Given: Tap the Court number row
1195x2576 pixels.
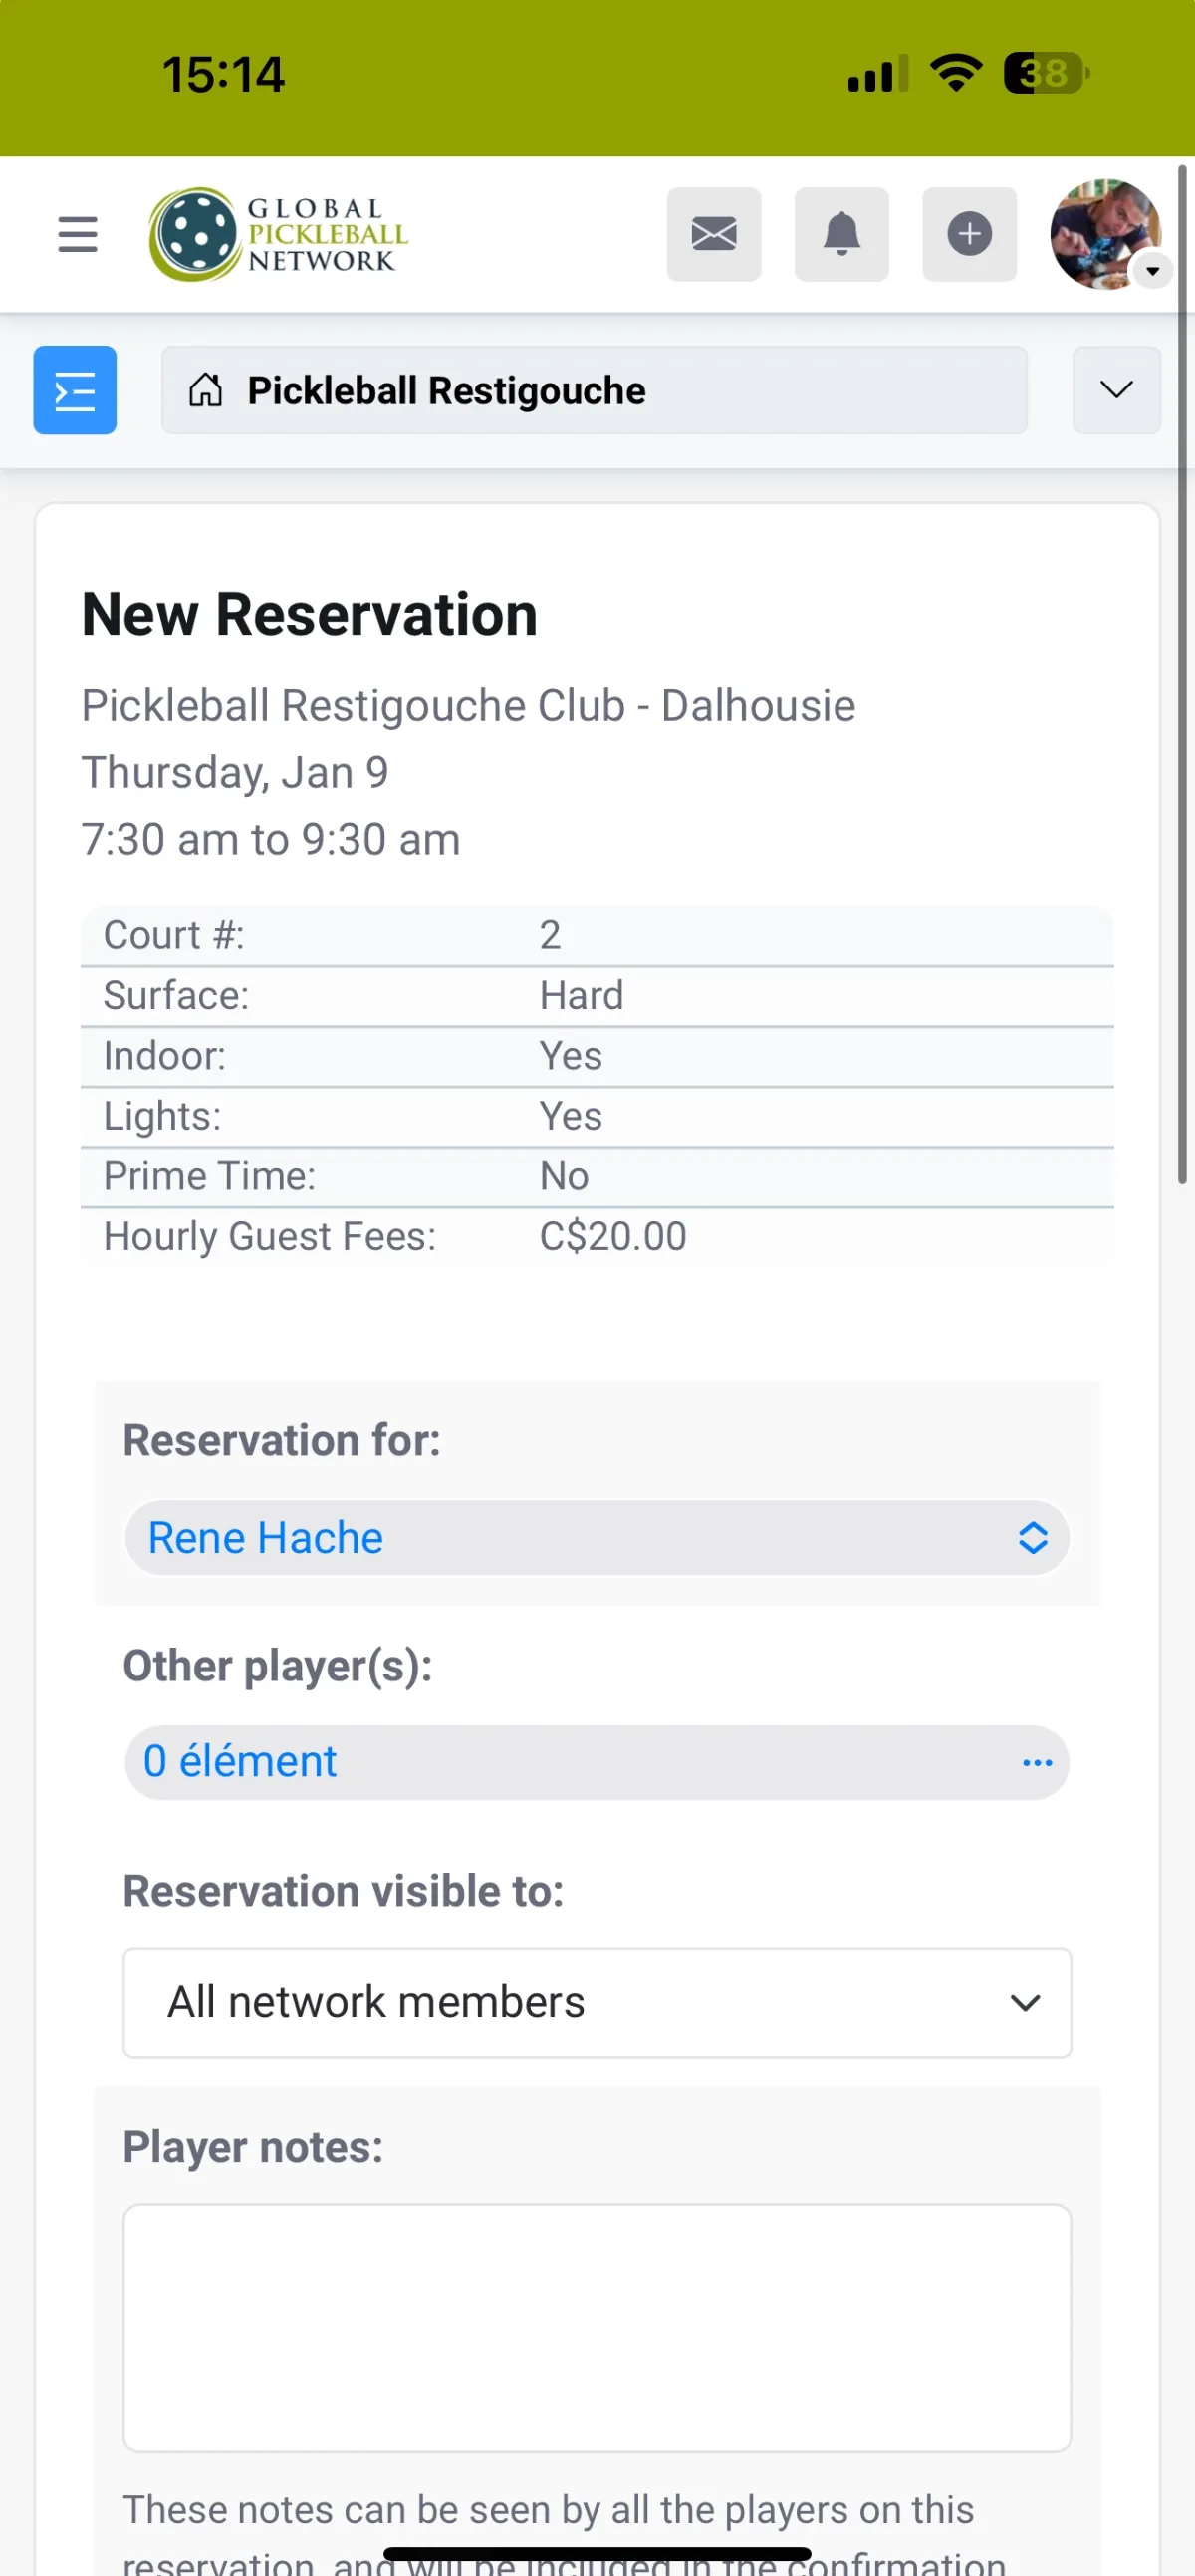Looking at the screenshot, I should click(596, 935).
